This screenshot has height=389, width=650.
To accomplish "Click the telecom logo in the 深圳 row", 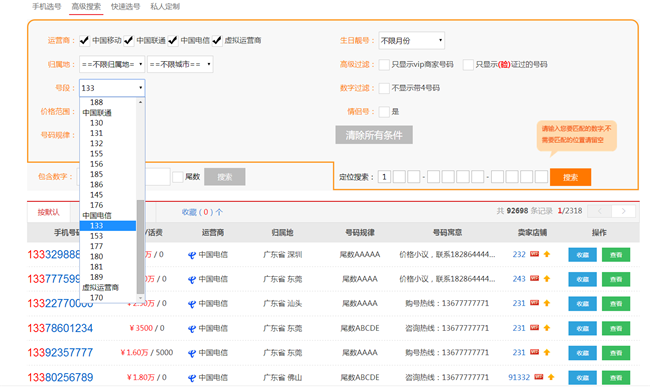I will pos(192,255).
